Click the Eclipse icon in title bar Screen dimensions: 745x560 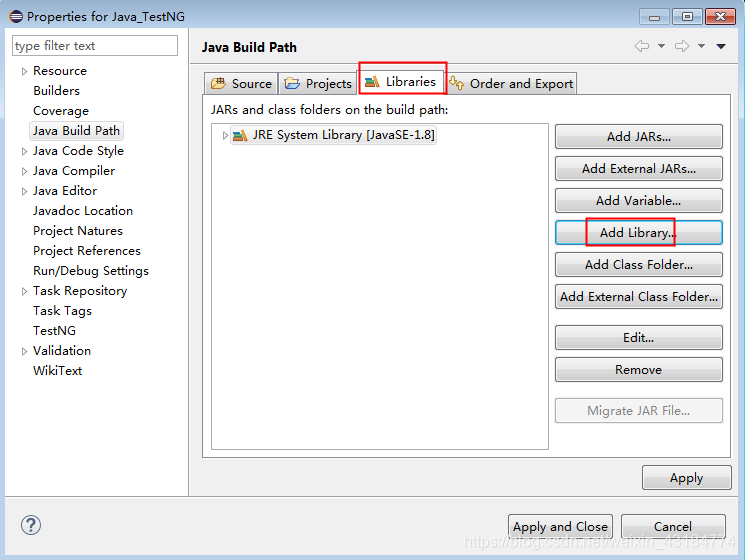tap(16, 17)
